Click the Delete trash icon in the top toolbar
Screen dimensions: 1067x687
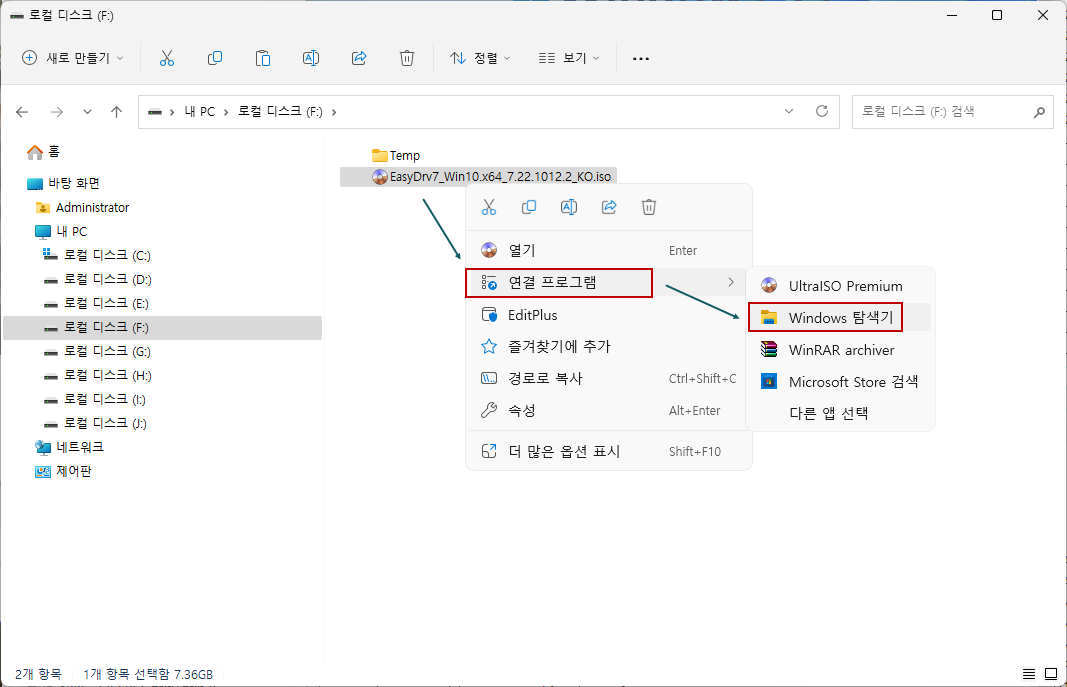point(407,58)
